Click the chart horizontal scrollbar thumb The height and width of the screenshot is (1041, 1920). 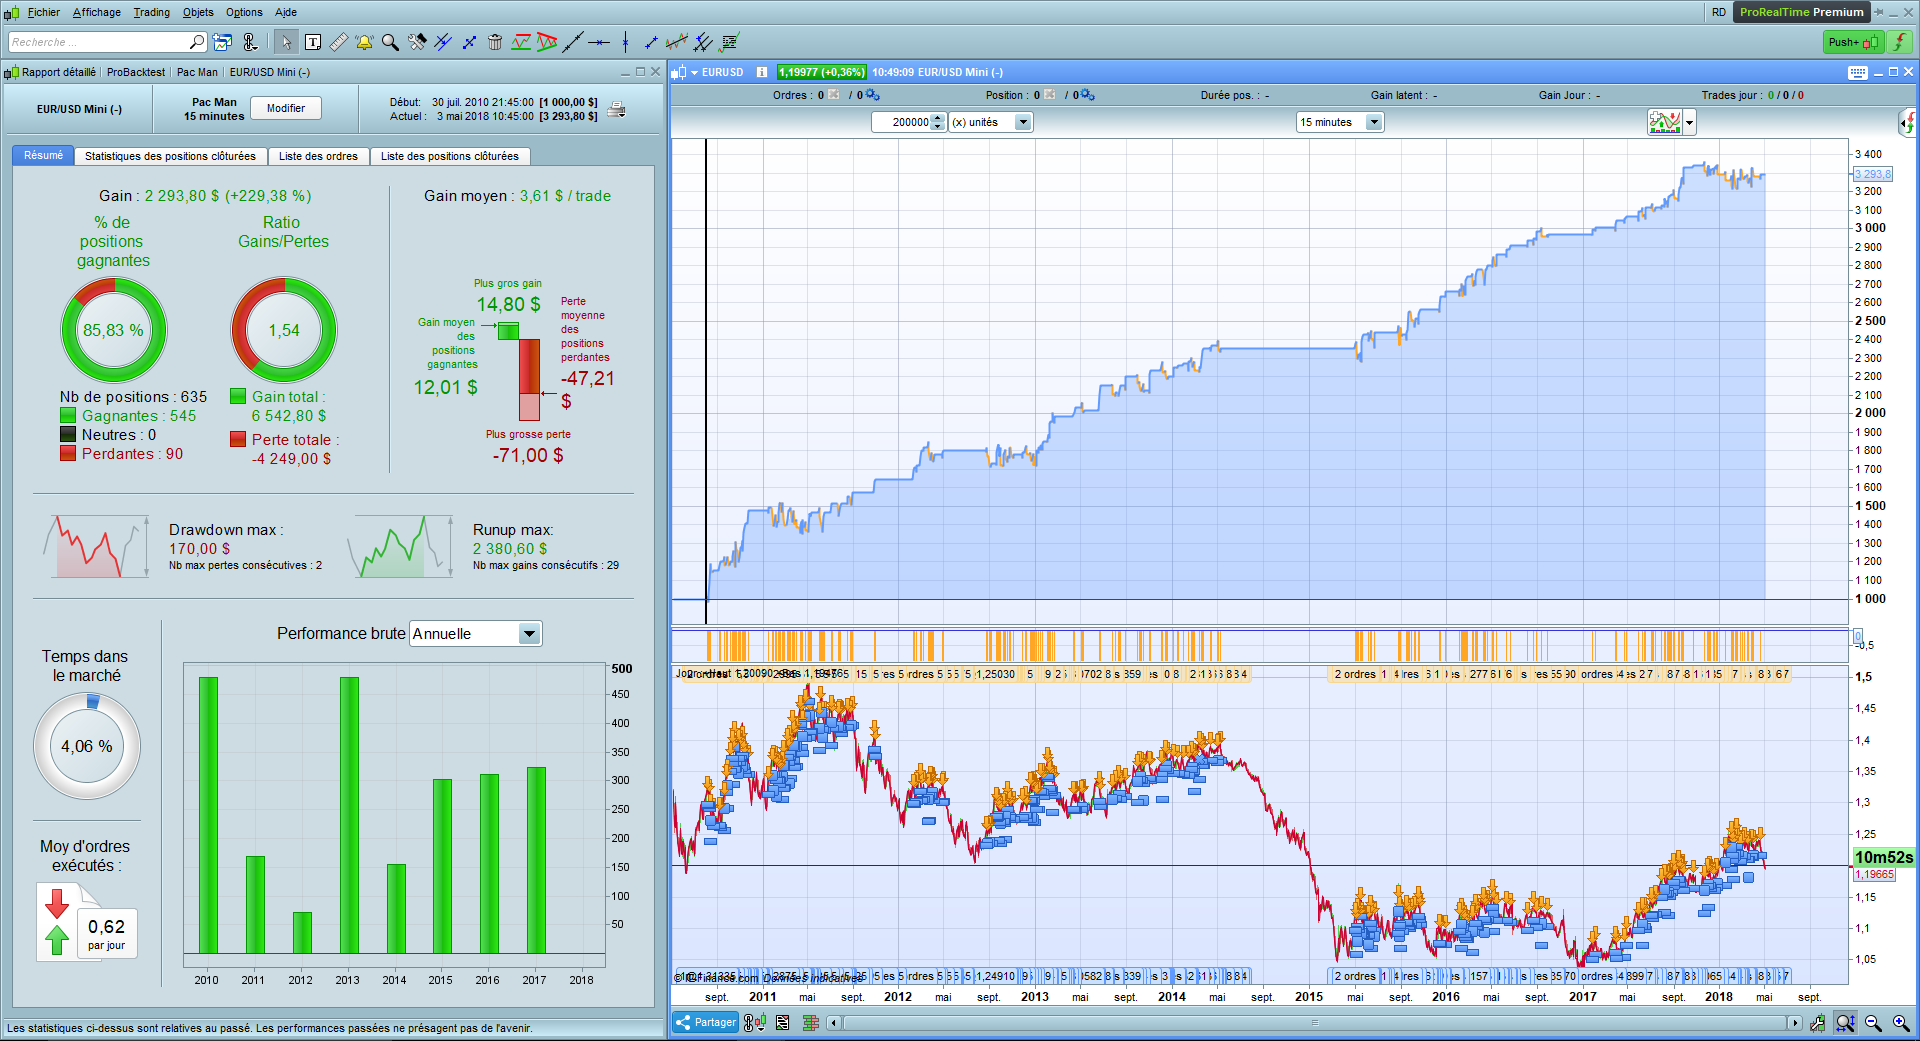(x=1315, y=1023)
